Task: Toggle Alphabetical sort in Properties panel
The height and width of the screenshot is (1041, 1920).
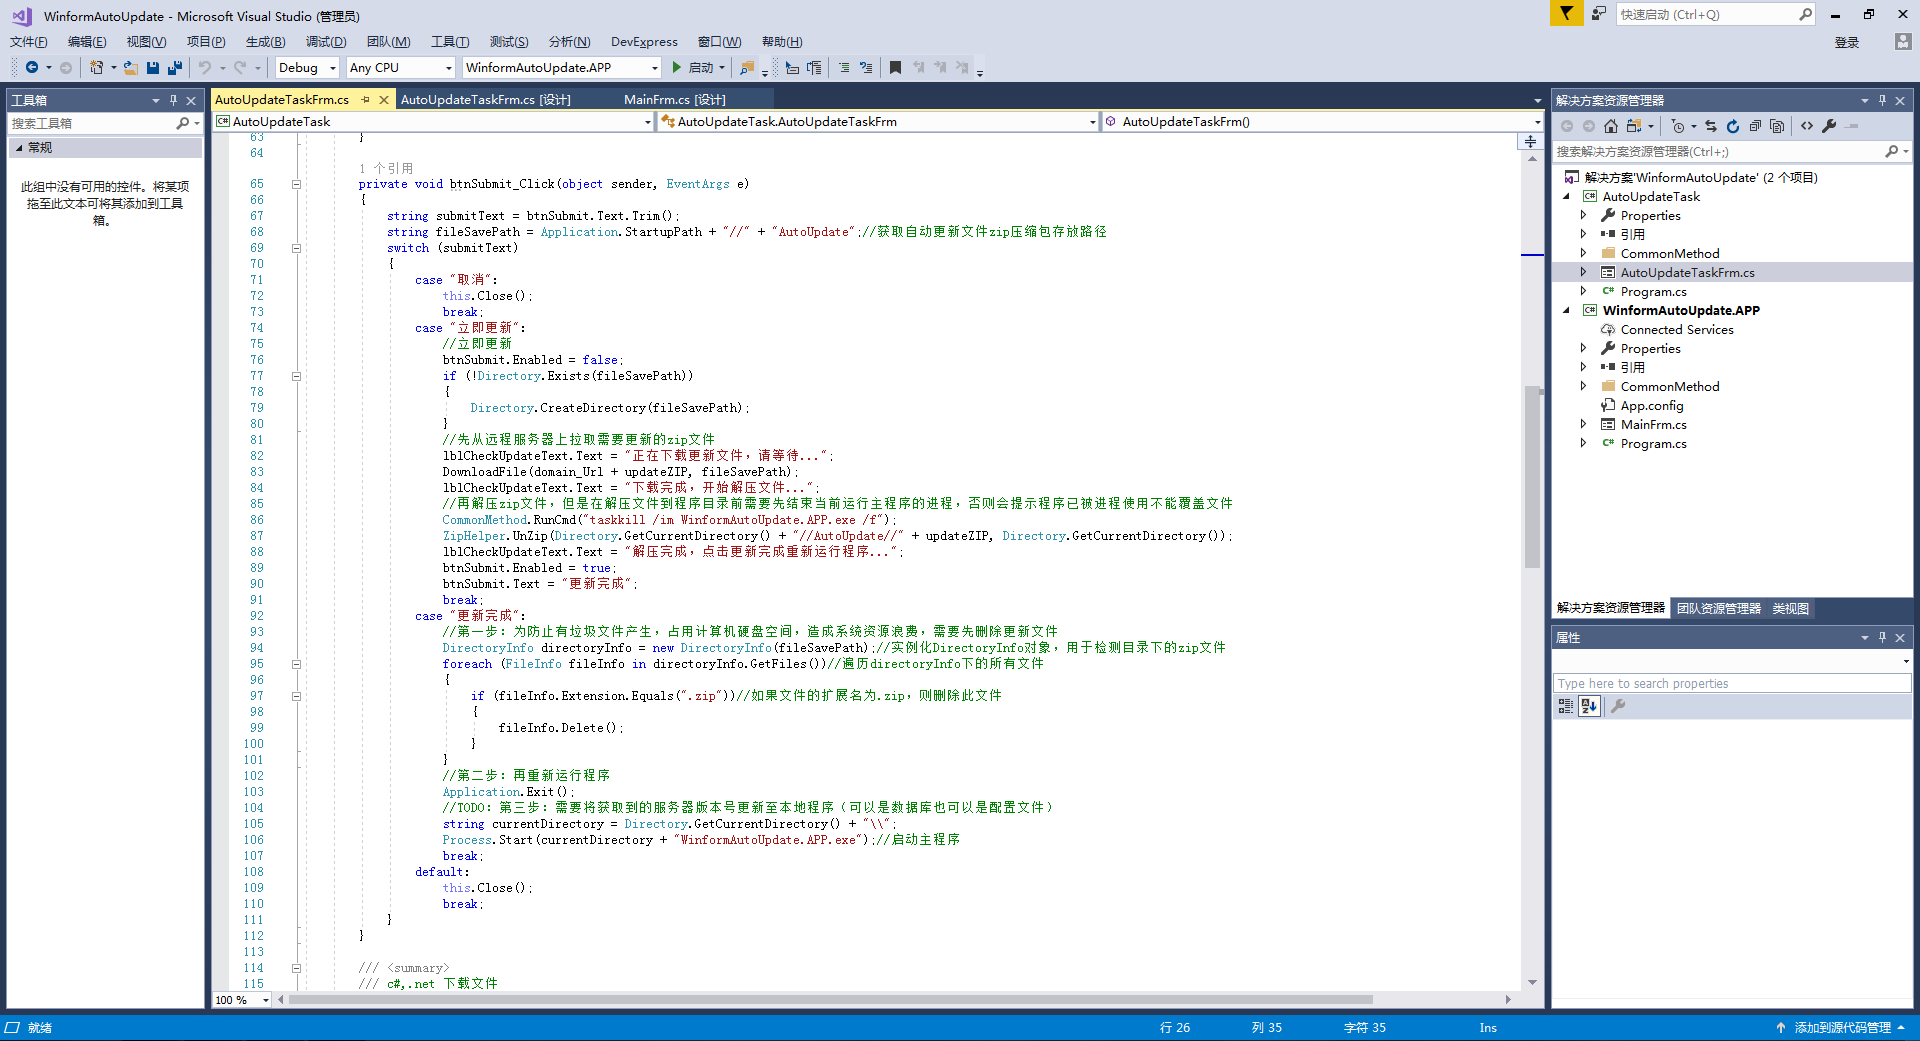Action: pos(1589,706)
